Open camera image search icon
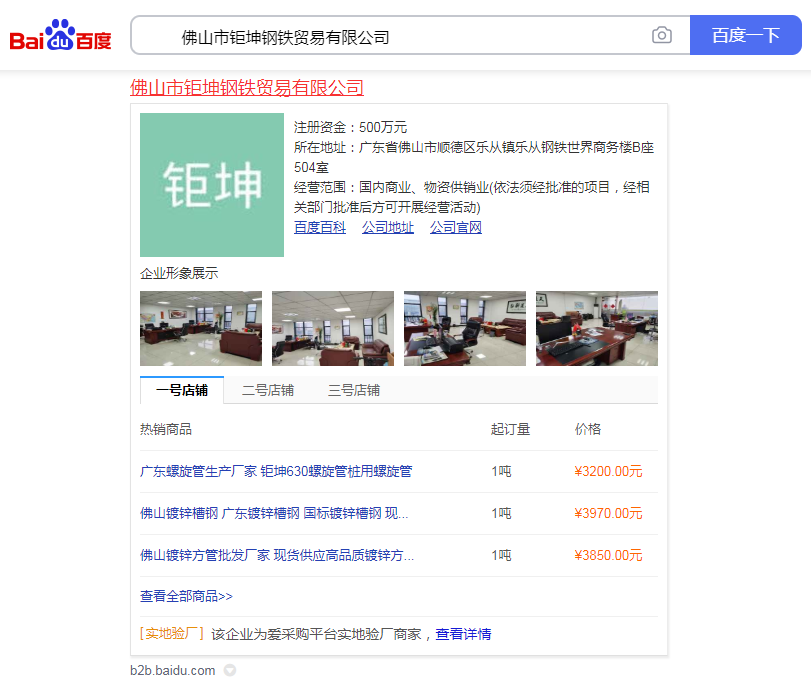The height and width of the screenshot is (684, 811). click(x=662, y=35)
